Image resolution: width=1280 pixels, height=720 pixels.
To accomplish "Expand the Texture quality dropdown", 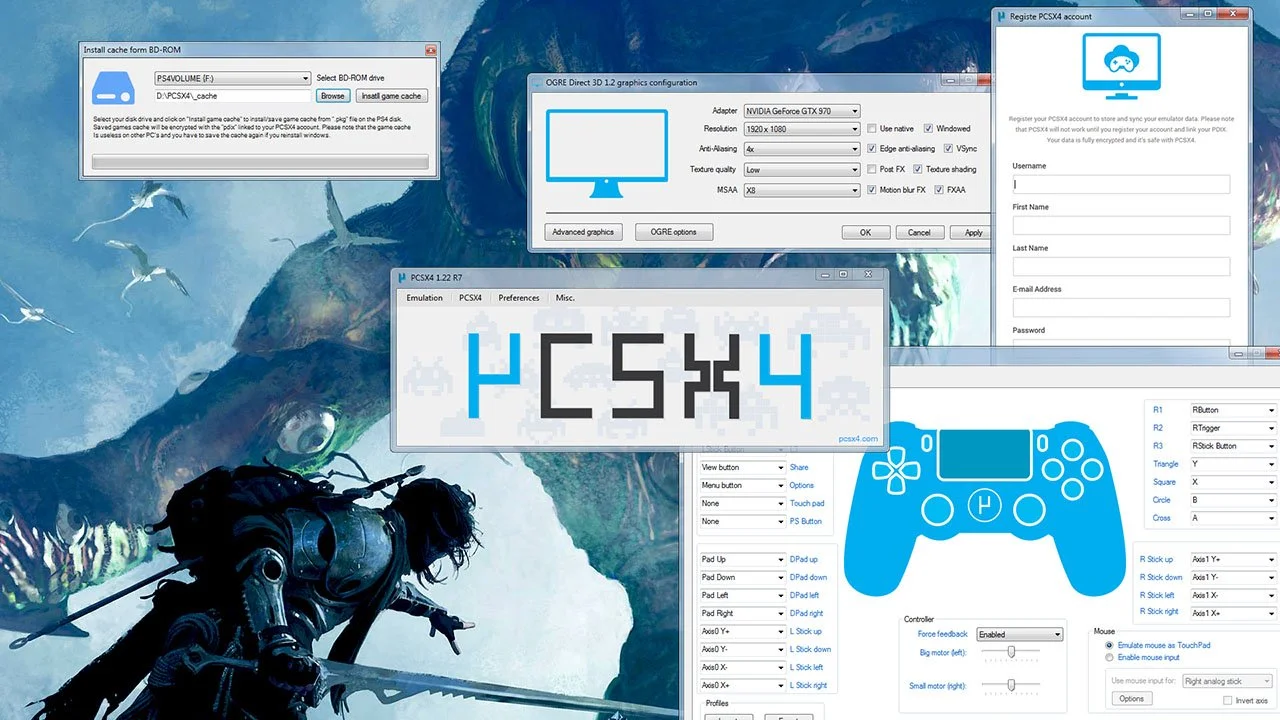I will tap(802, 170).
